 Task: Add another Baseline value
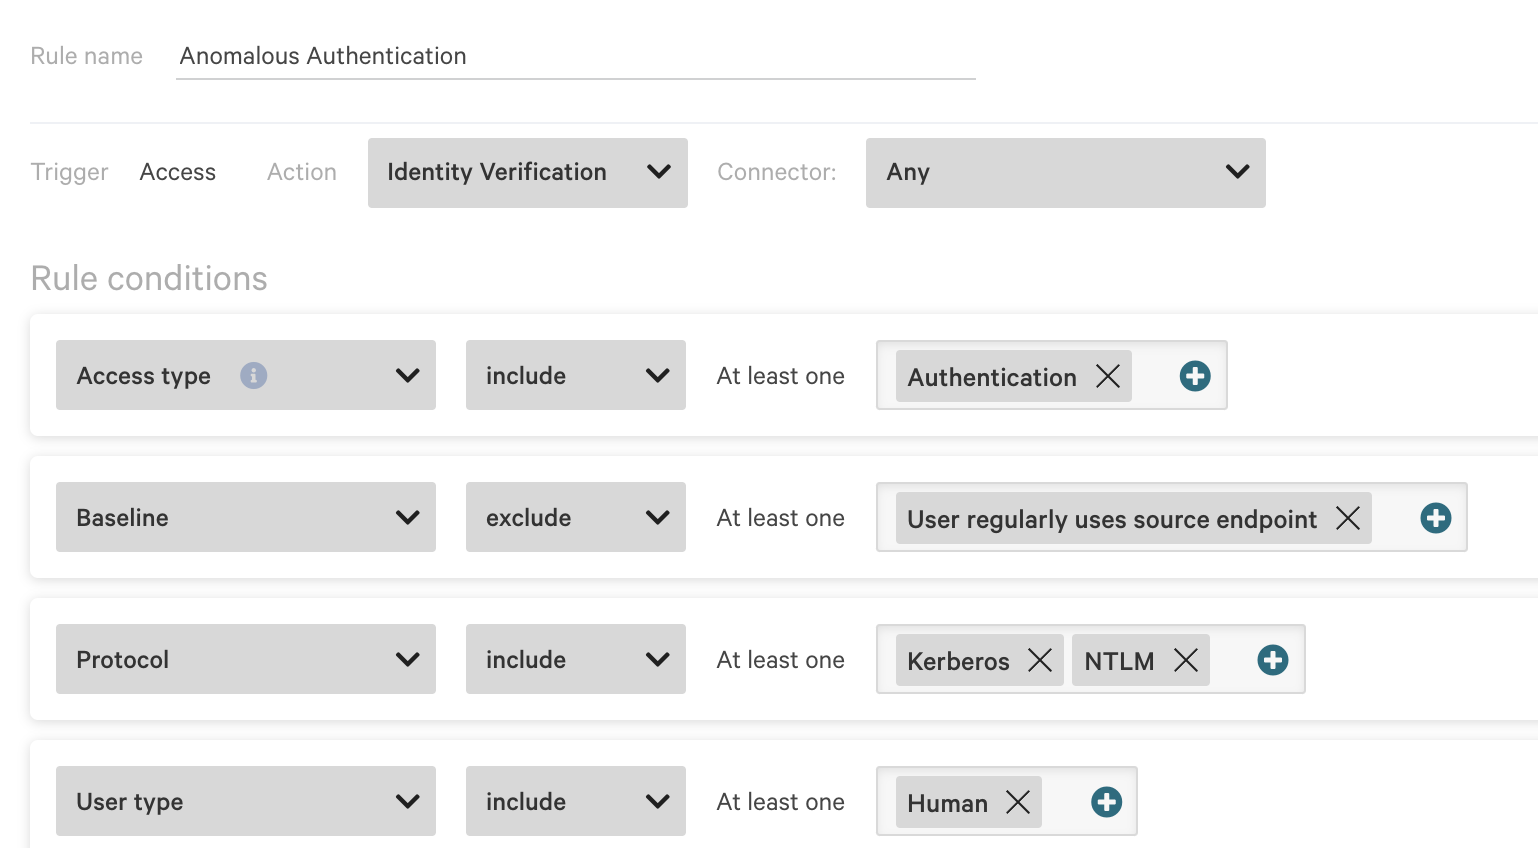(1435, 518)
